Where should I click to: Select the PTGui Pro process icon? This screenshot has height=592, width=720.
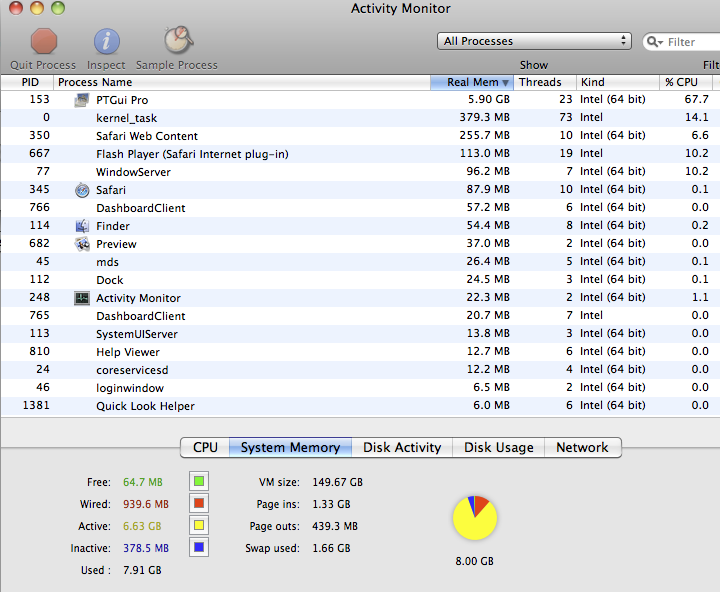pyautogui.click(x=82, y=100)
